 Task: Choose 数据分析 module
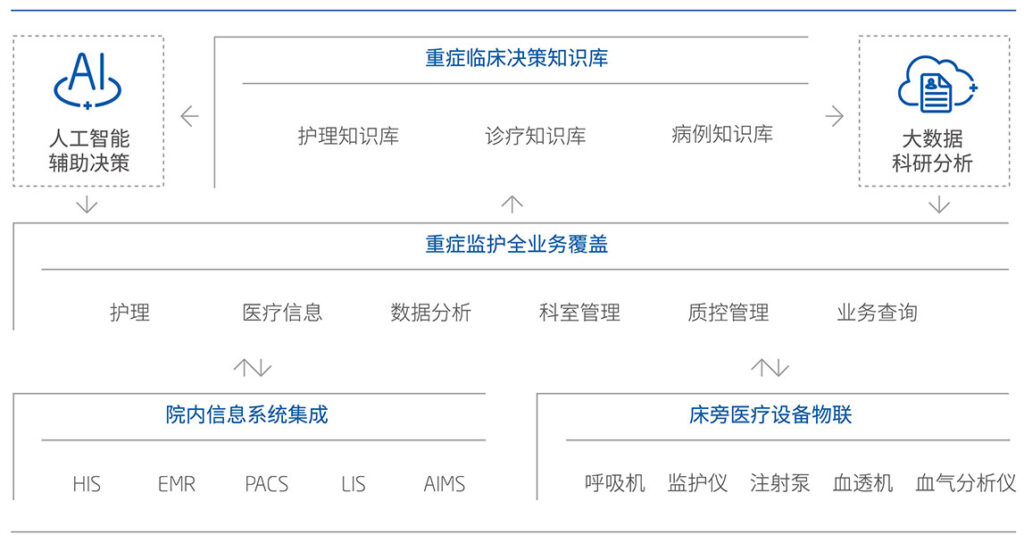point(430,312)
